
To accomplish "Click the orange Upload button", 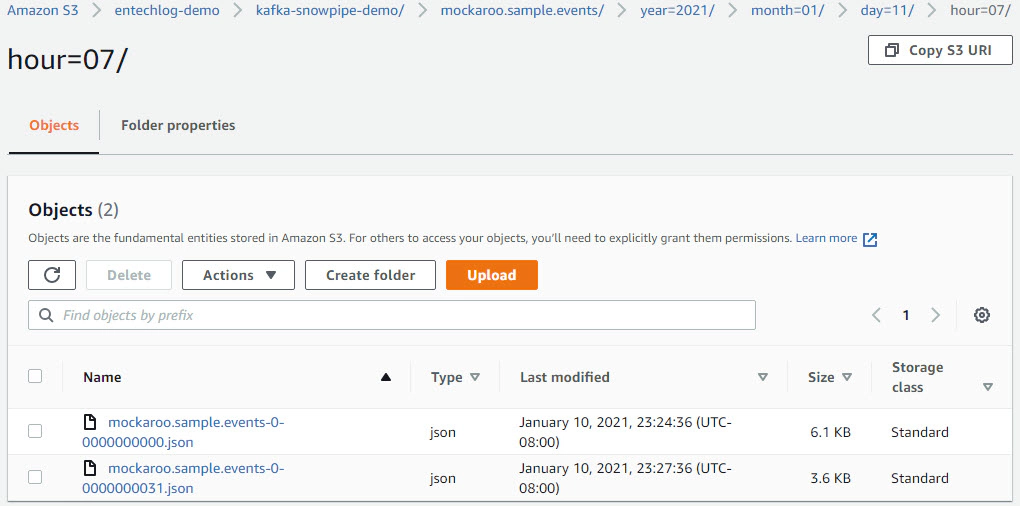I will click(492, 275).
